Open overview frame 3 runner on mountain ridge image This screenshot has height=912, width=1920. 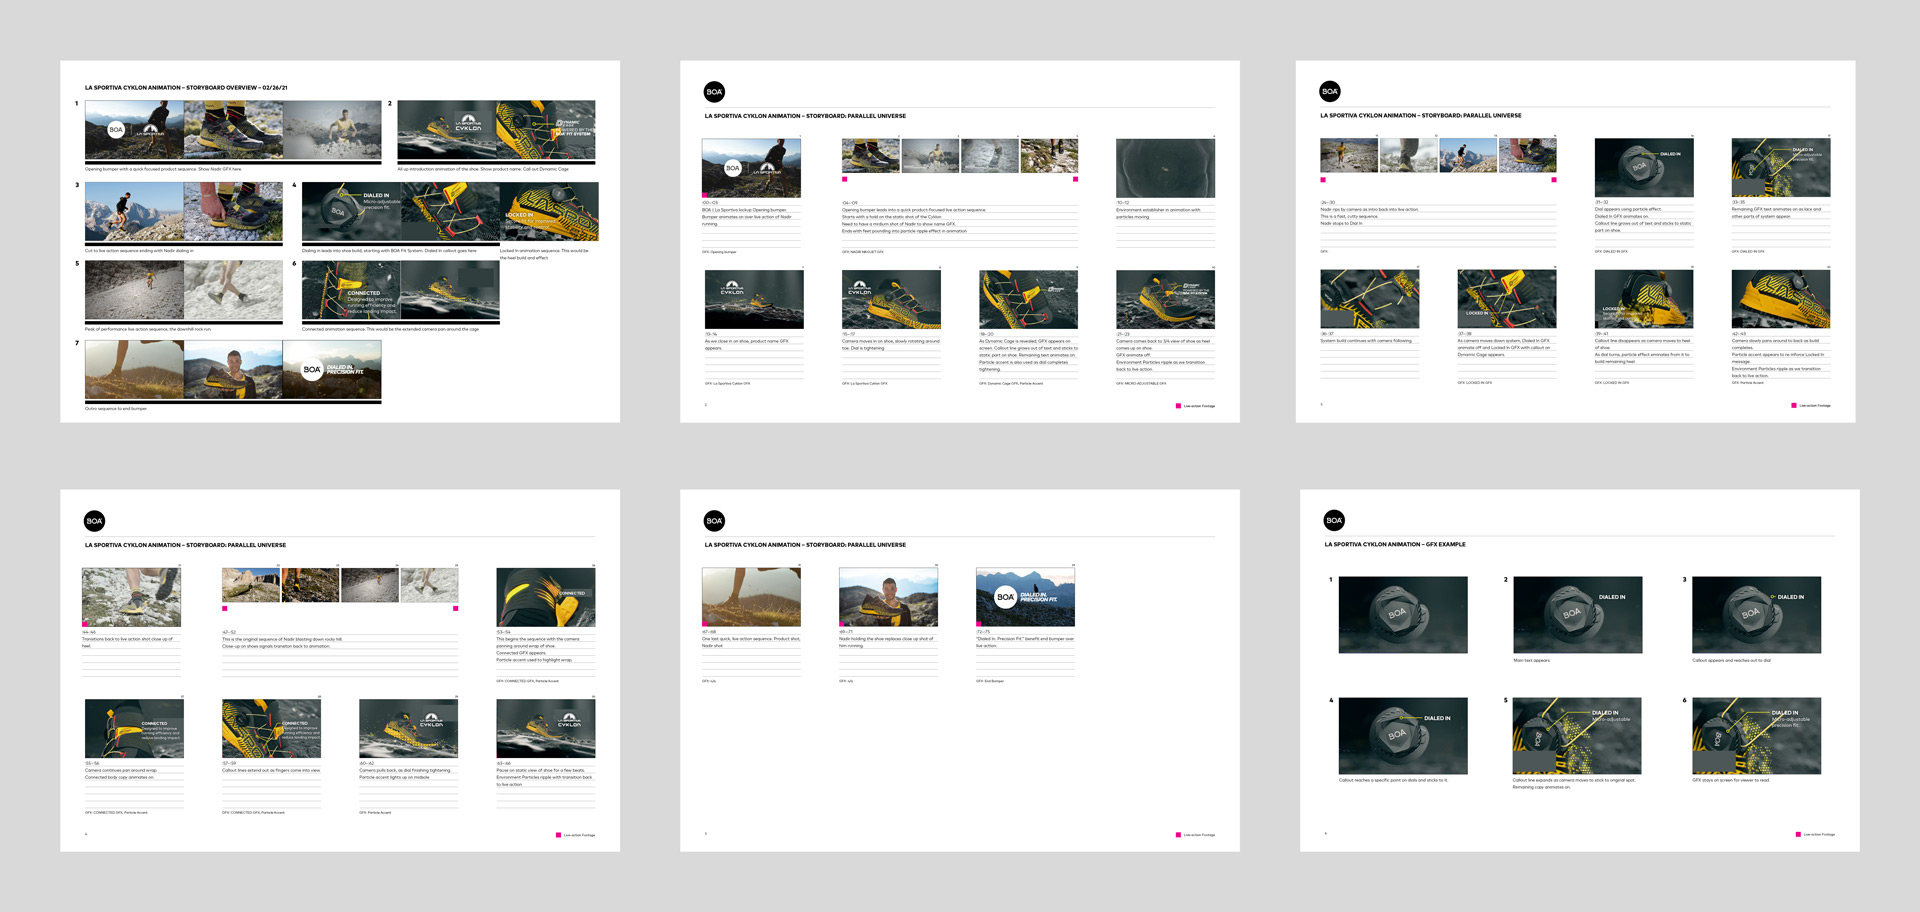pyautogui.click(x=134, y=211)
